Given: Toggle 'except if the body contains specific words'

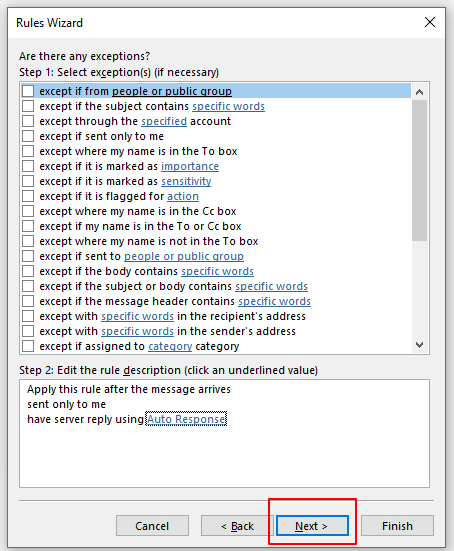Looking at the screenshot, I should (x=28, y=271).
